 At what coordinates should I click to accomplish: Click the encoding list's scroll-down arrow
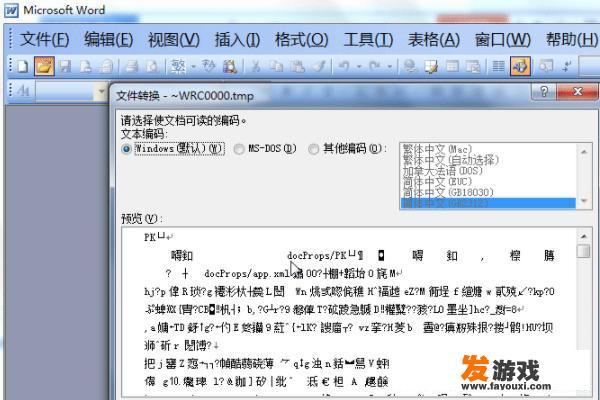coord(584,201)
